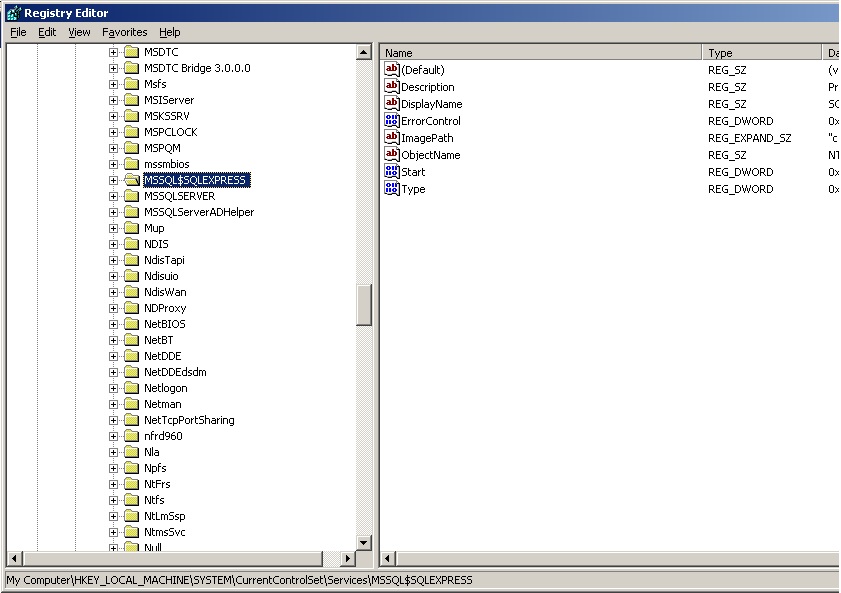Open the Favorites menu
This screenshot has width=841, height=593.
(124, 32)
